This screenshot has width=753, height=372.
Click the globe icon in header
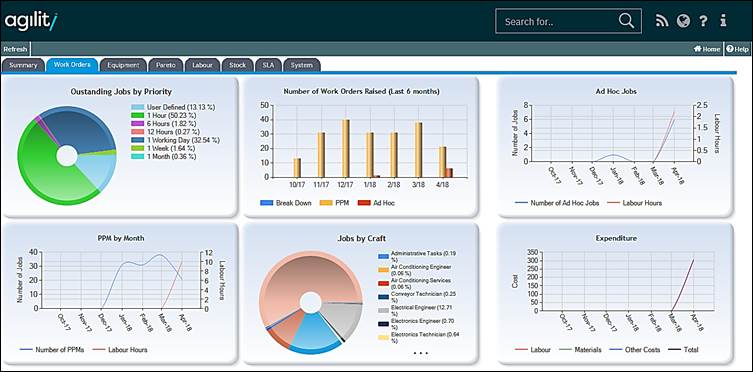[x=683, y=21]
